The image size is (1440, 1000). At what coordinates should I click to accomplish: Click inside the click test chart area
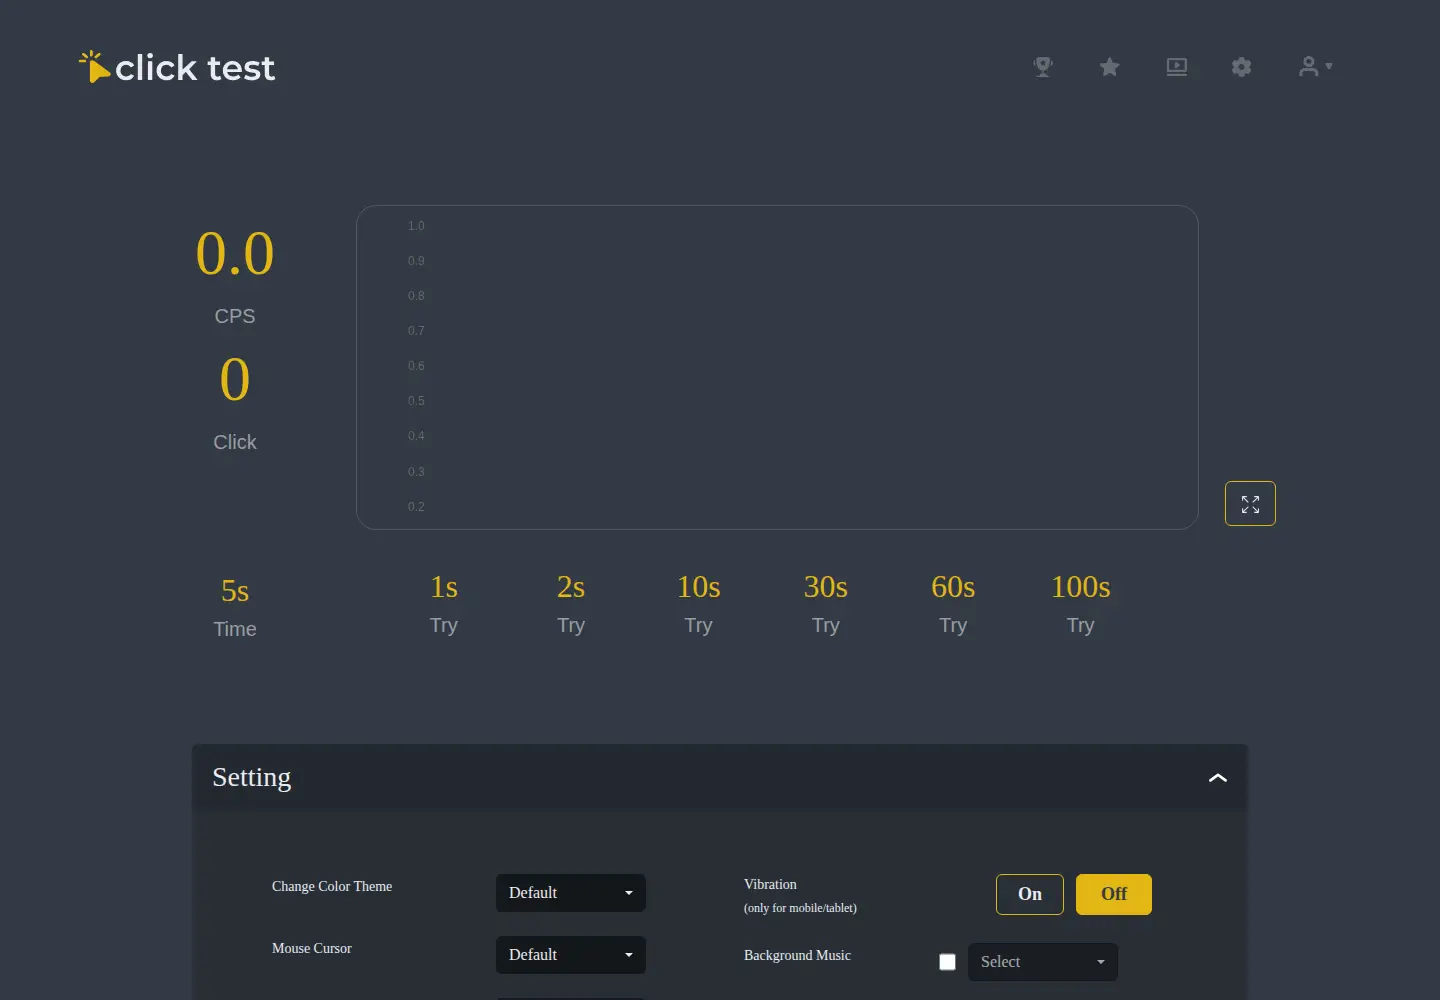click(777, 367)
